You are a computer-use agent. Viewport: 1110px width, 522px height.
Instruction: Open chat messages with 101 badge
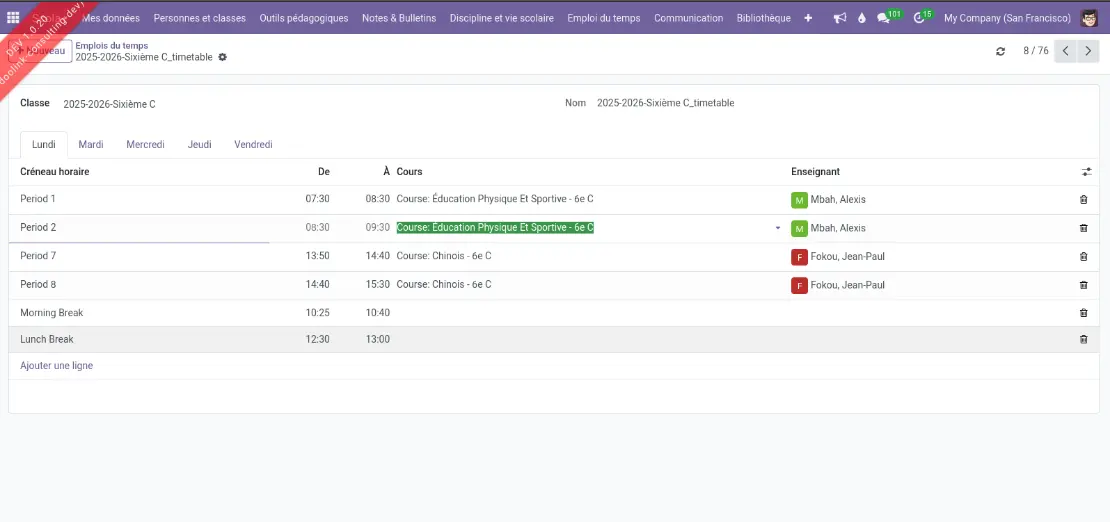(x=884, y=18)
